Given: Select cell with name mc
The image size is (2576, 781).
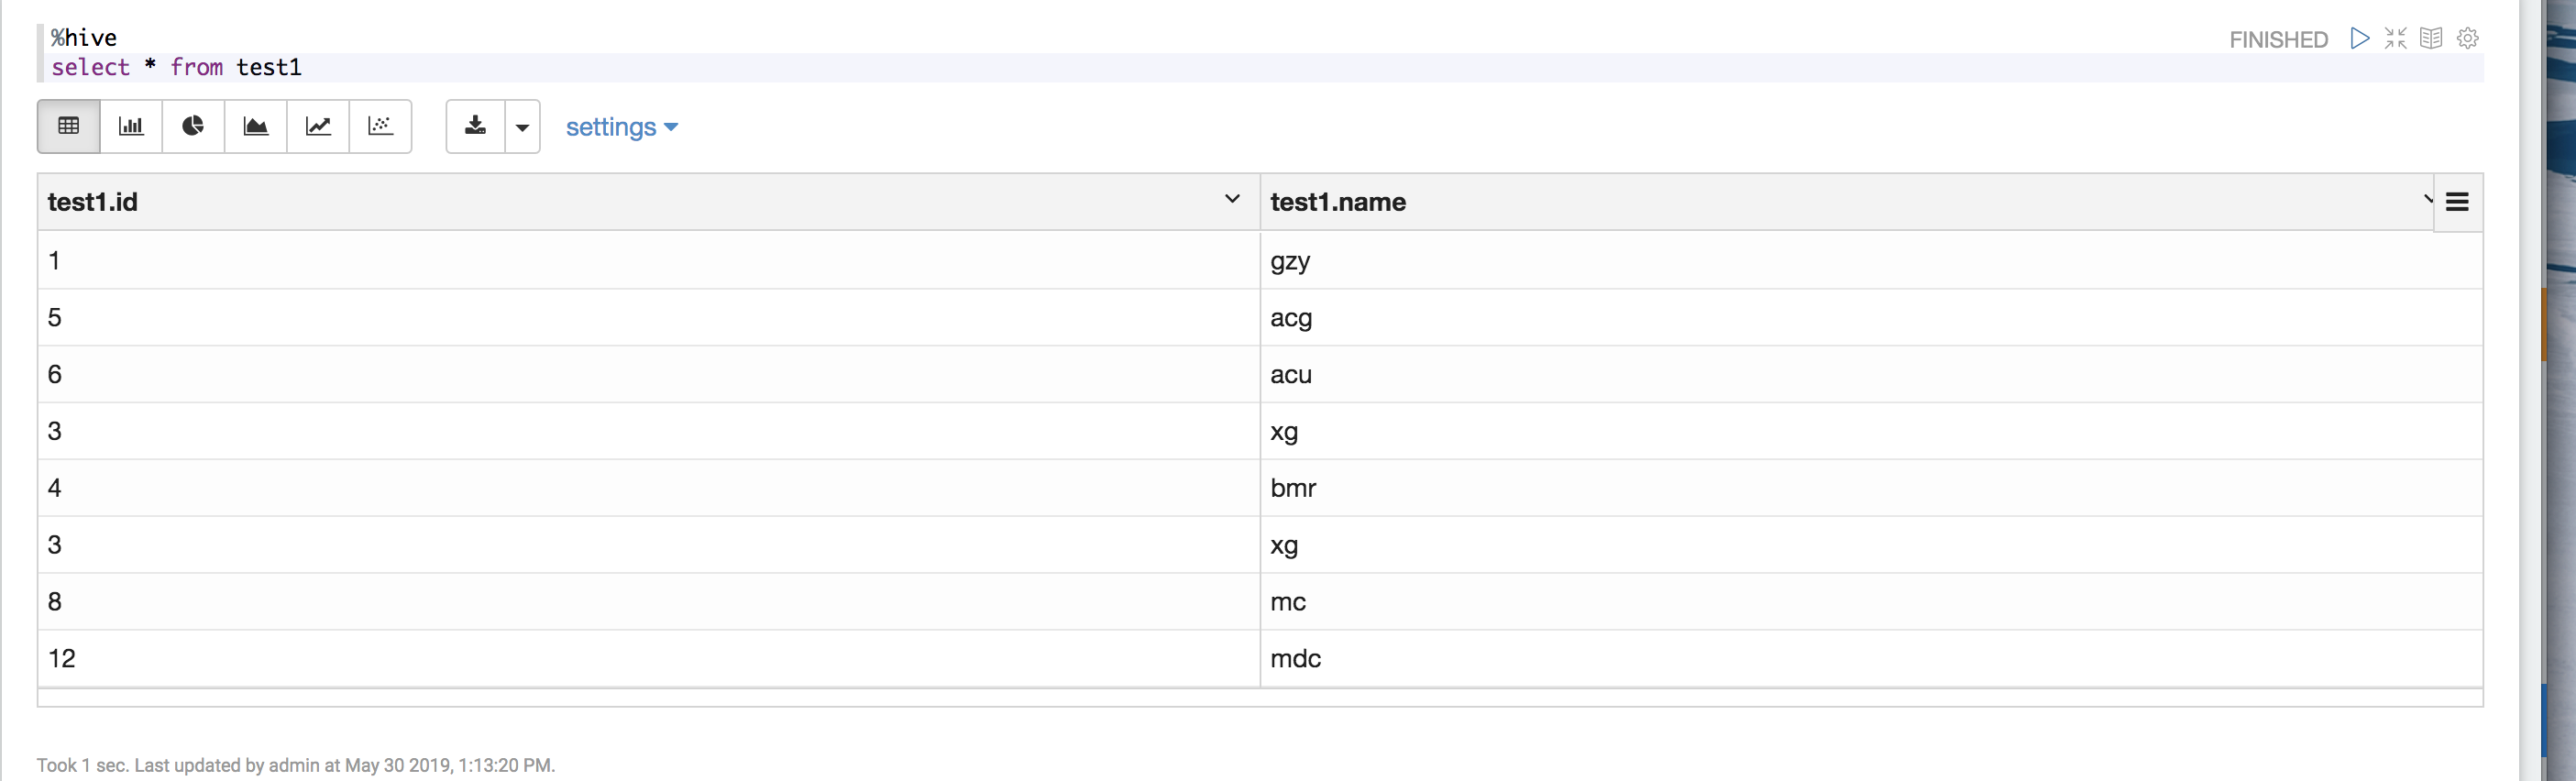Looking at the screenshot, I should pos(1871,601).
